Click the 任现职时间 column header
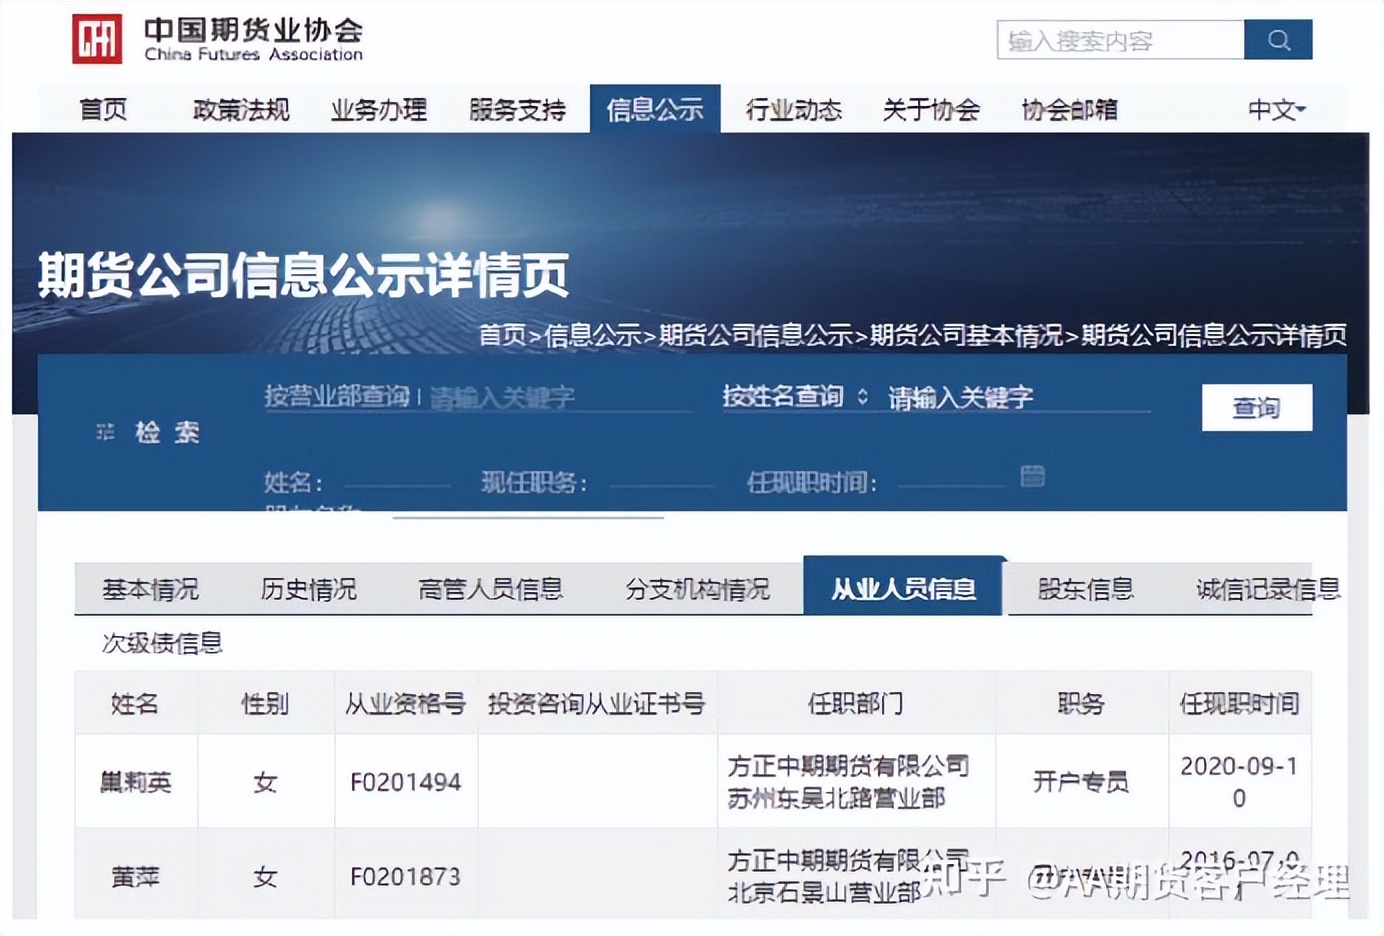The width and height of the screenshot is (1384, 936). [x=1239, y=704]
